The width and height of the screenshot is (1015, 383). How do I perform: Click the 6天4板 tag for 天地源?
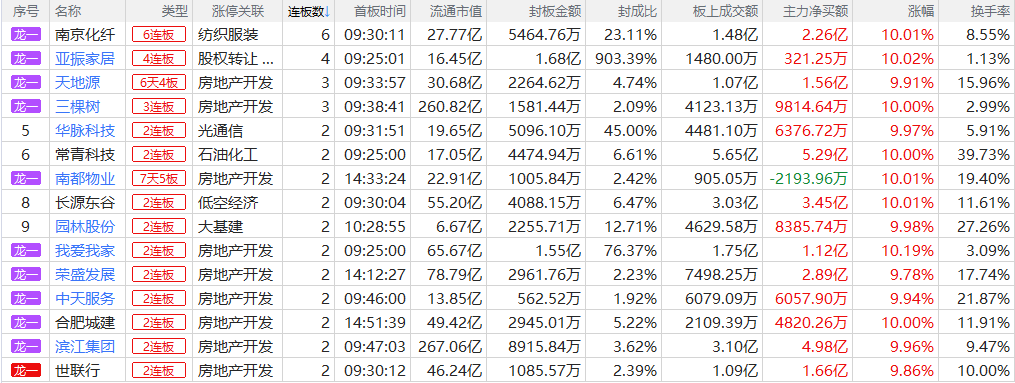159,83
